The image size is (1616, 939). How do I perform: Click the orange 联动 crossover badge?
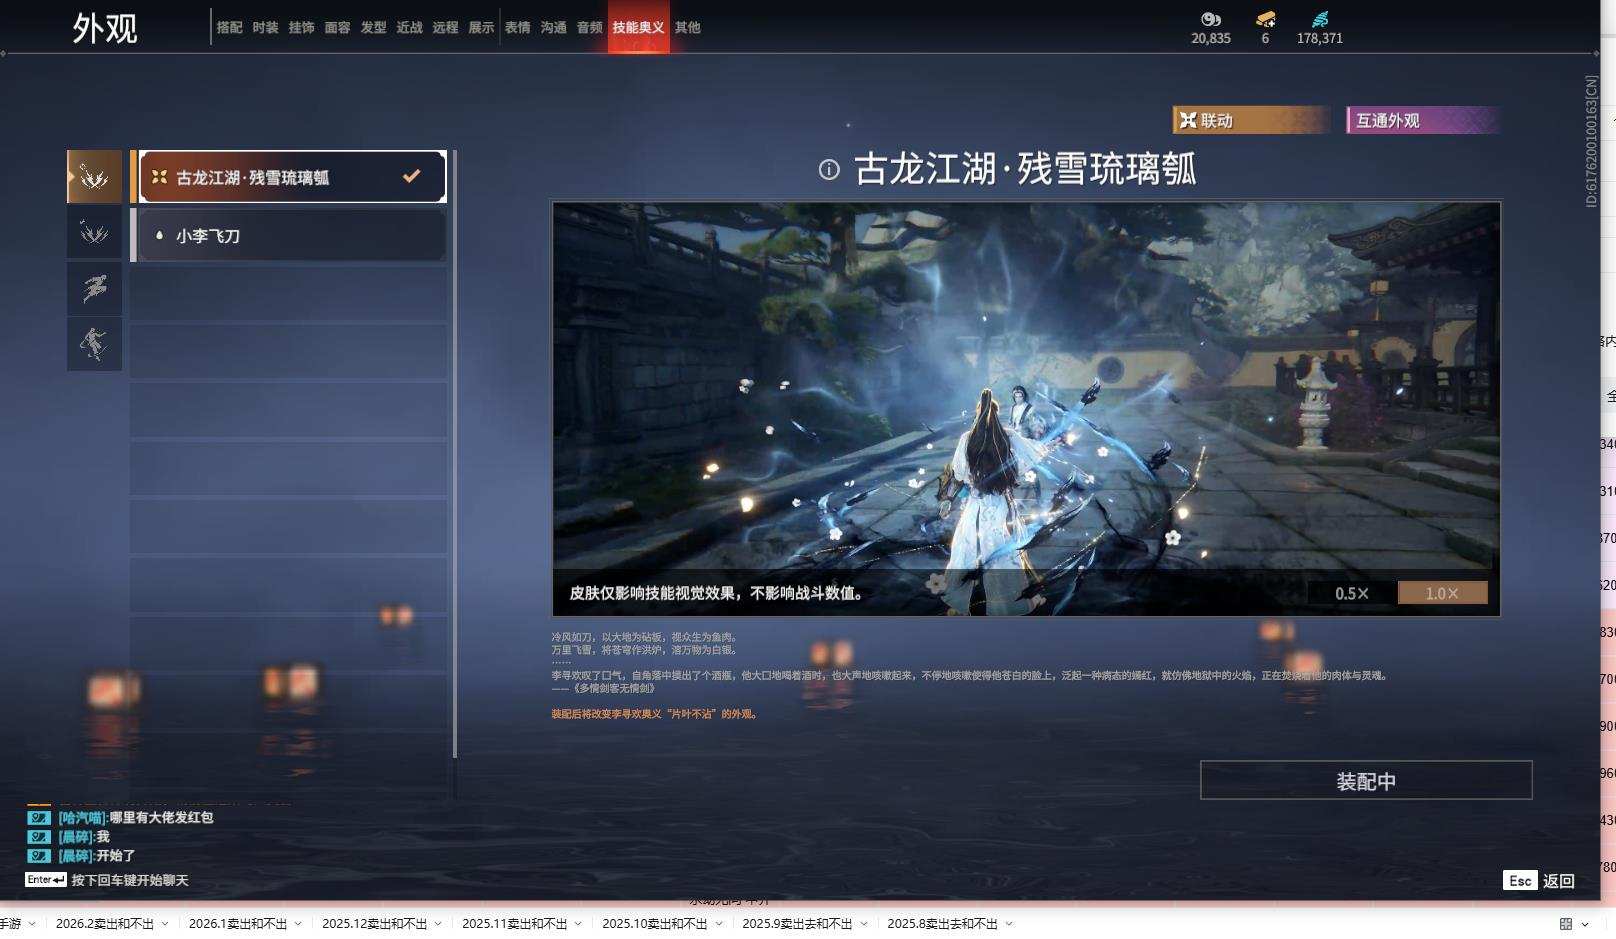[x=1248, y=120]
